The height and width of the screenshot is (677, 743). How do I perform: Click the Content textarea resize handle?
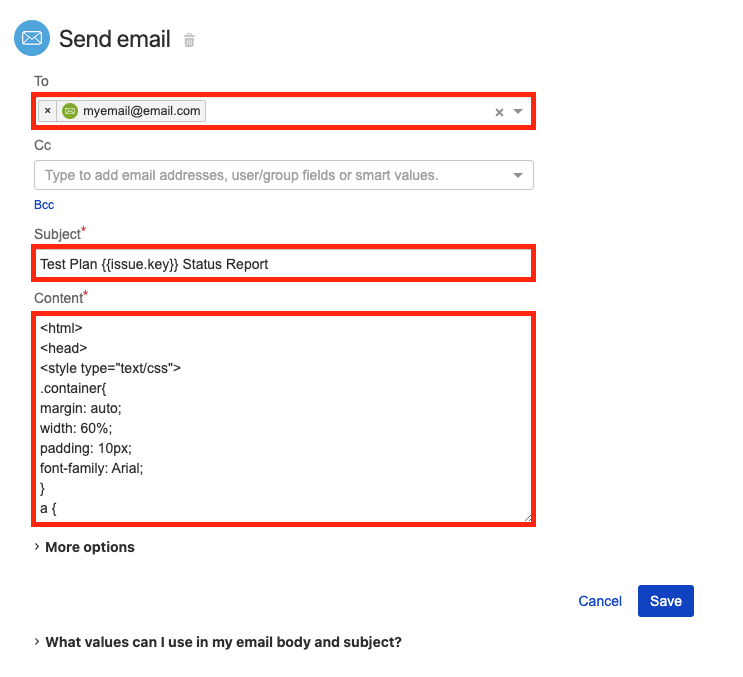pos(528,518)
